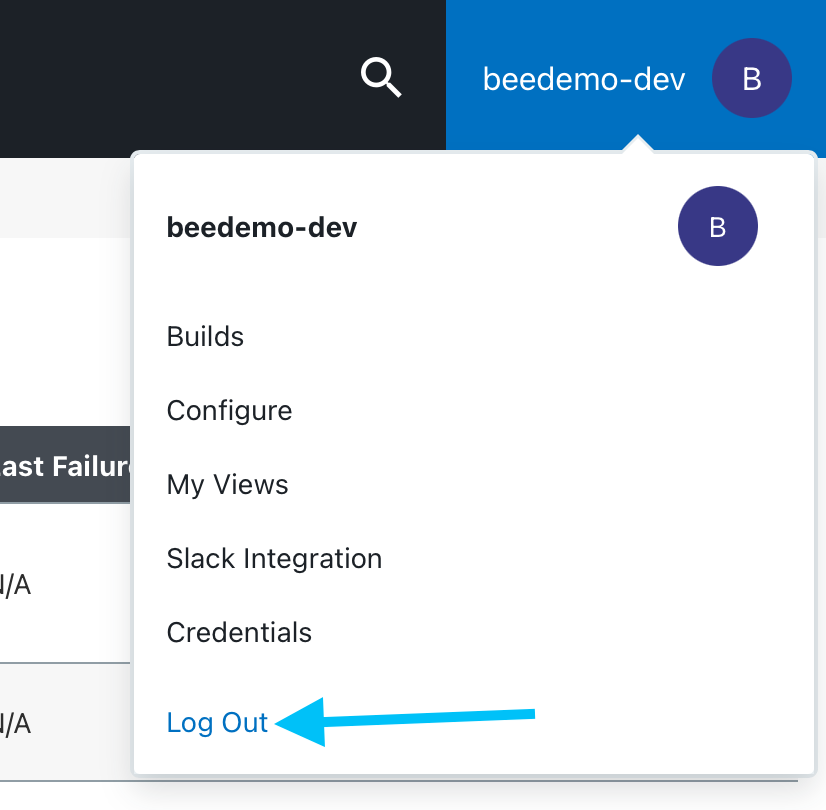Click the first N/A cell under Last Failure
The image size is (826, 810).
click(15, 585)
